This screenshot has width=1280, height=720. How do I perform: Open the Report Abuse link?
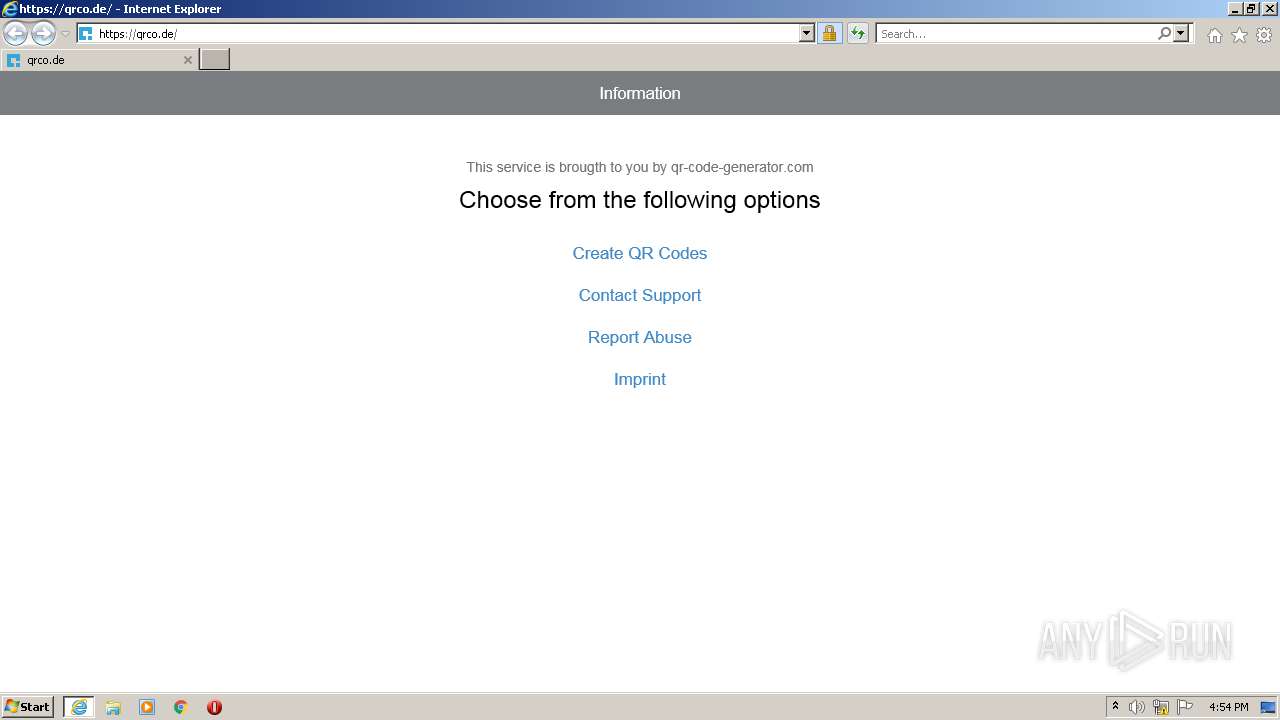640,337
